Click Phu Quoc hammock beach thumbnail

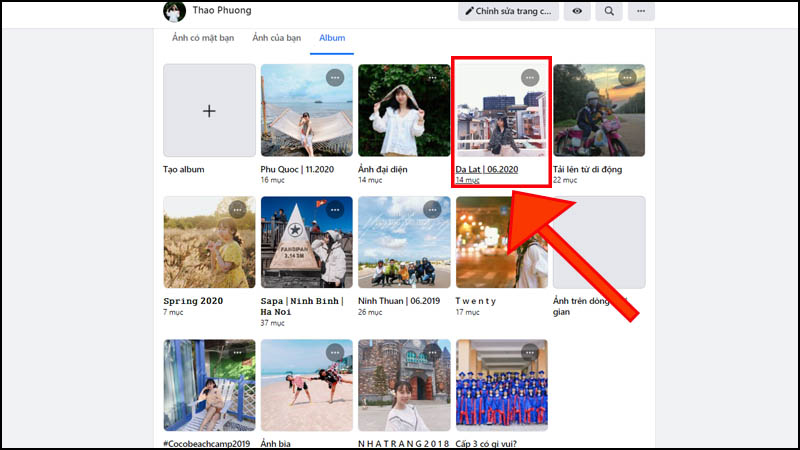tap(307, 111)
